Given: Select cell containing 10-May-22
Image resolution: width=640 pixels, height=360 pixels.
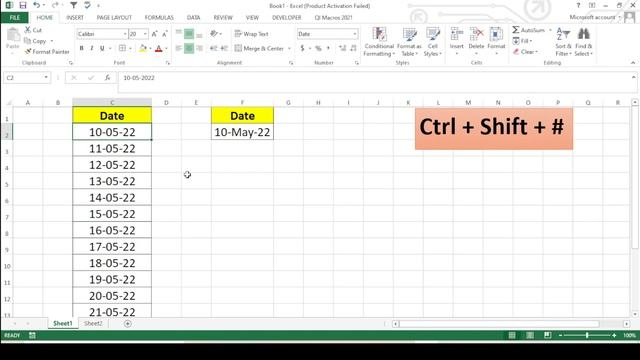Looking at the screenshot, I should click(x=242, y=132).
